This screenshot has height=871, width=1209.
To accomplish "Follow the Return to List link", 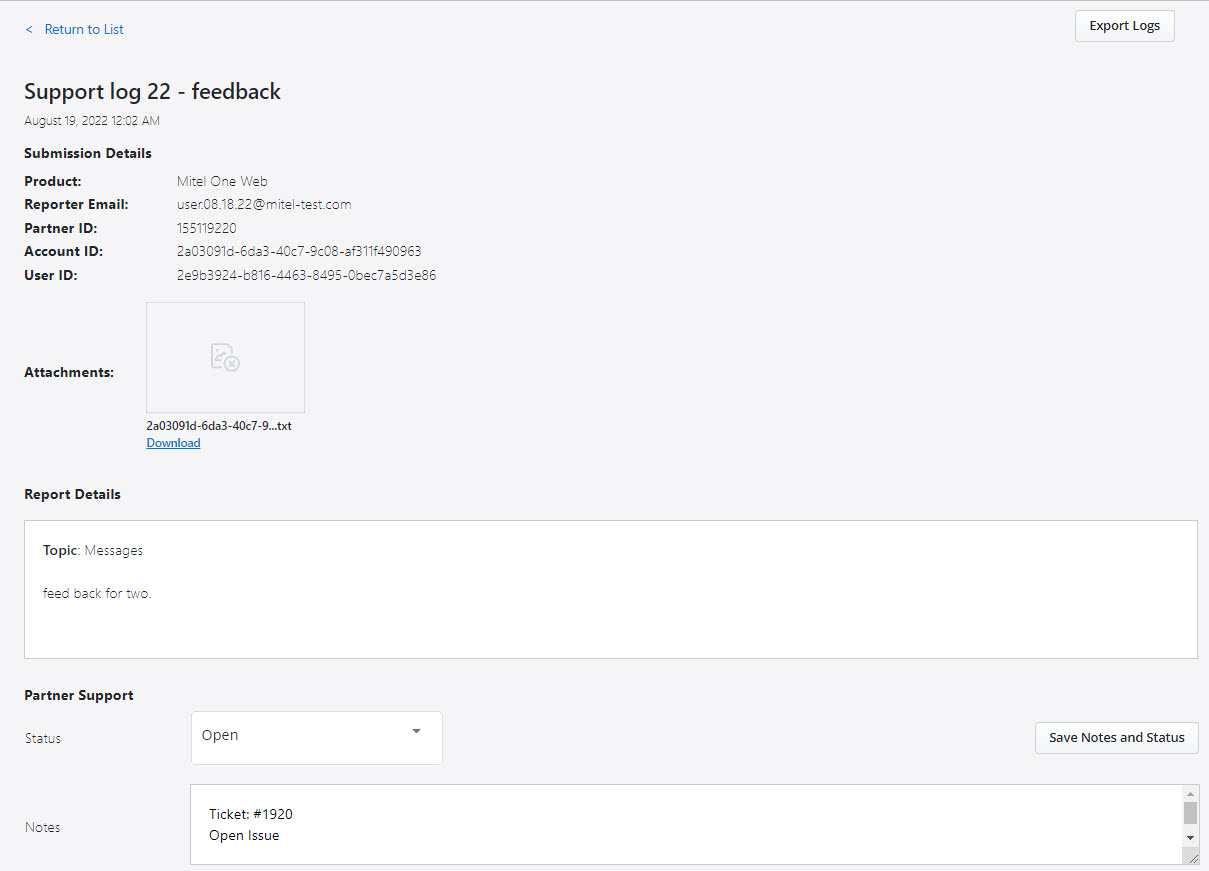I will [83, 29].
